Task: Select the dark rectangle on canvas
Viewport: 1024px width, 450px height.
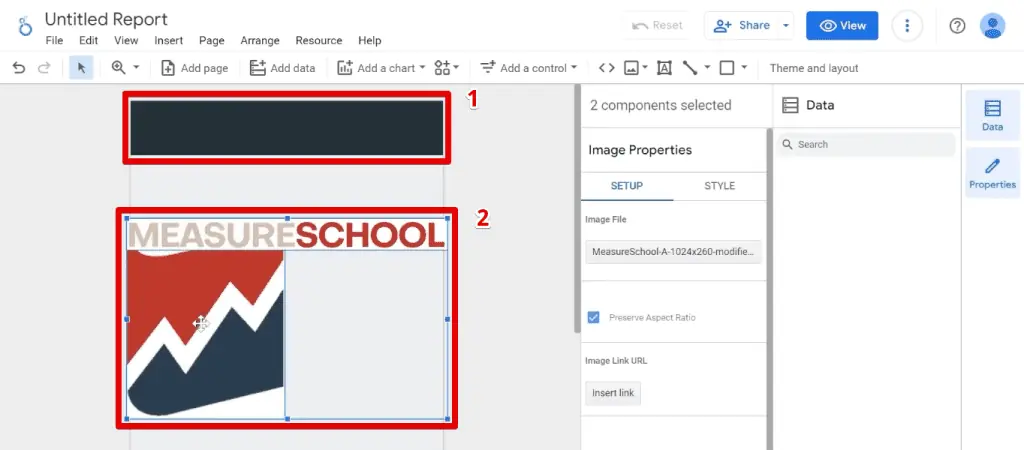Action: click(287, 128)
